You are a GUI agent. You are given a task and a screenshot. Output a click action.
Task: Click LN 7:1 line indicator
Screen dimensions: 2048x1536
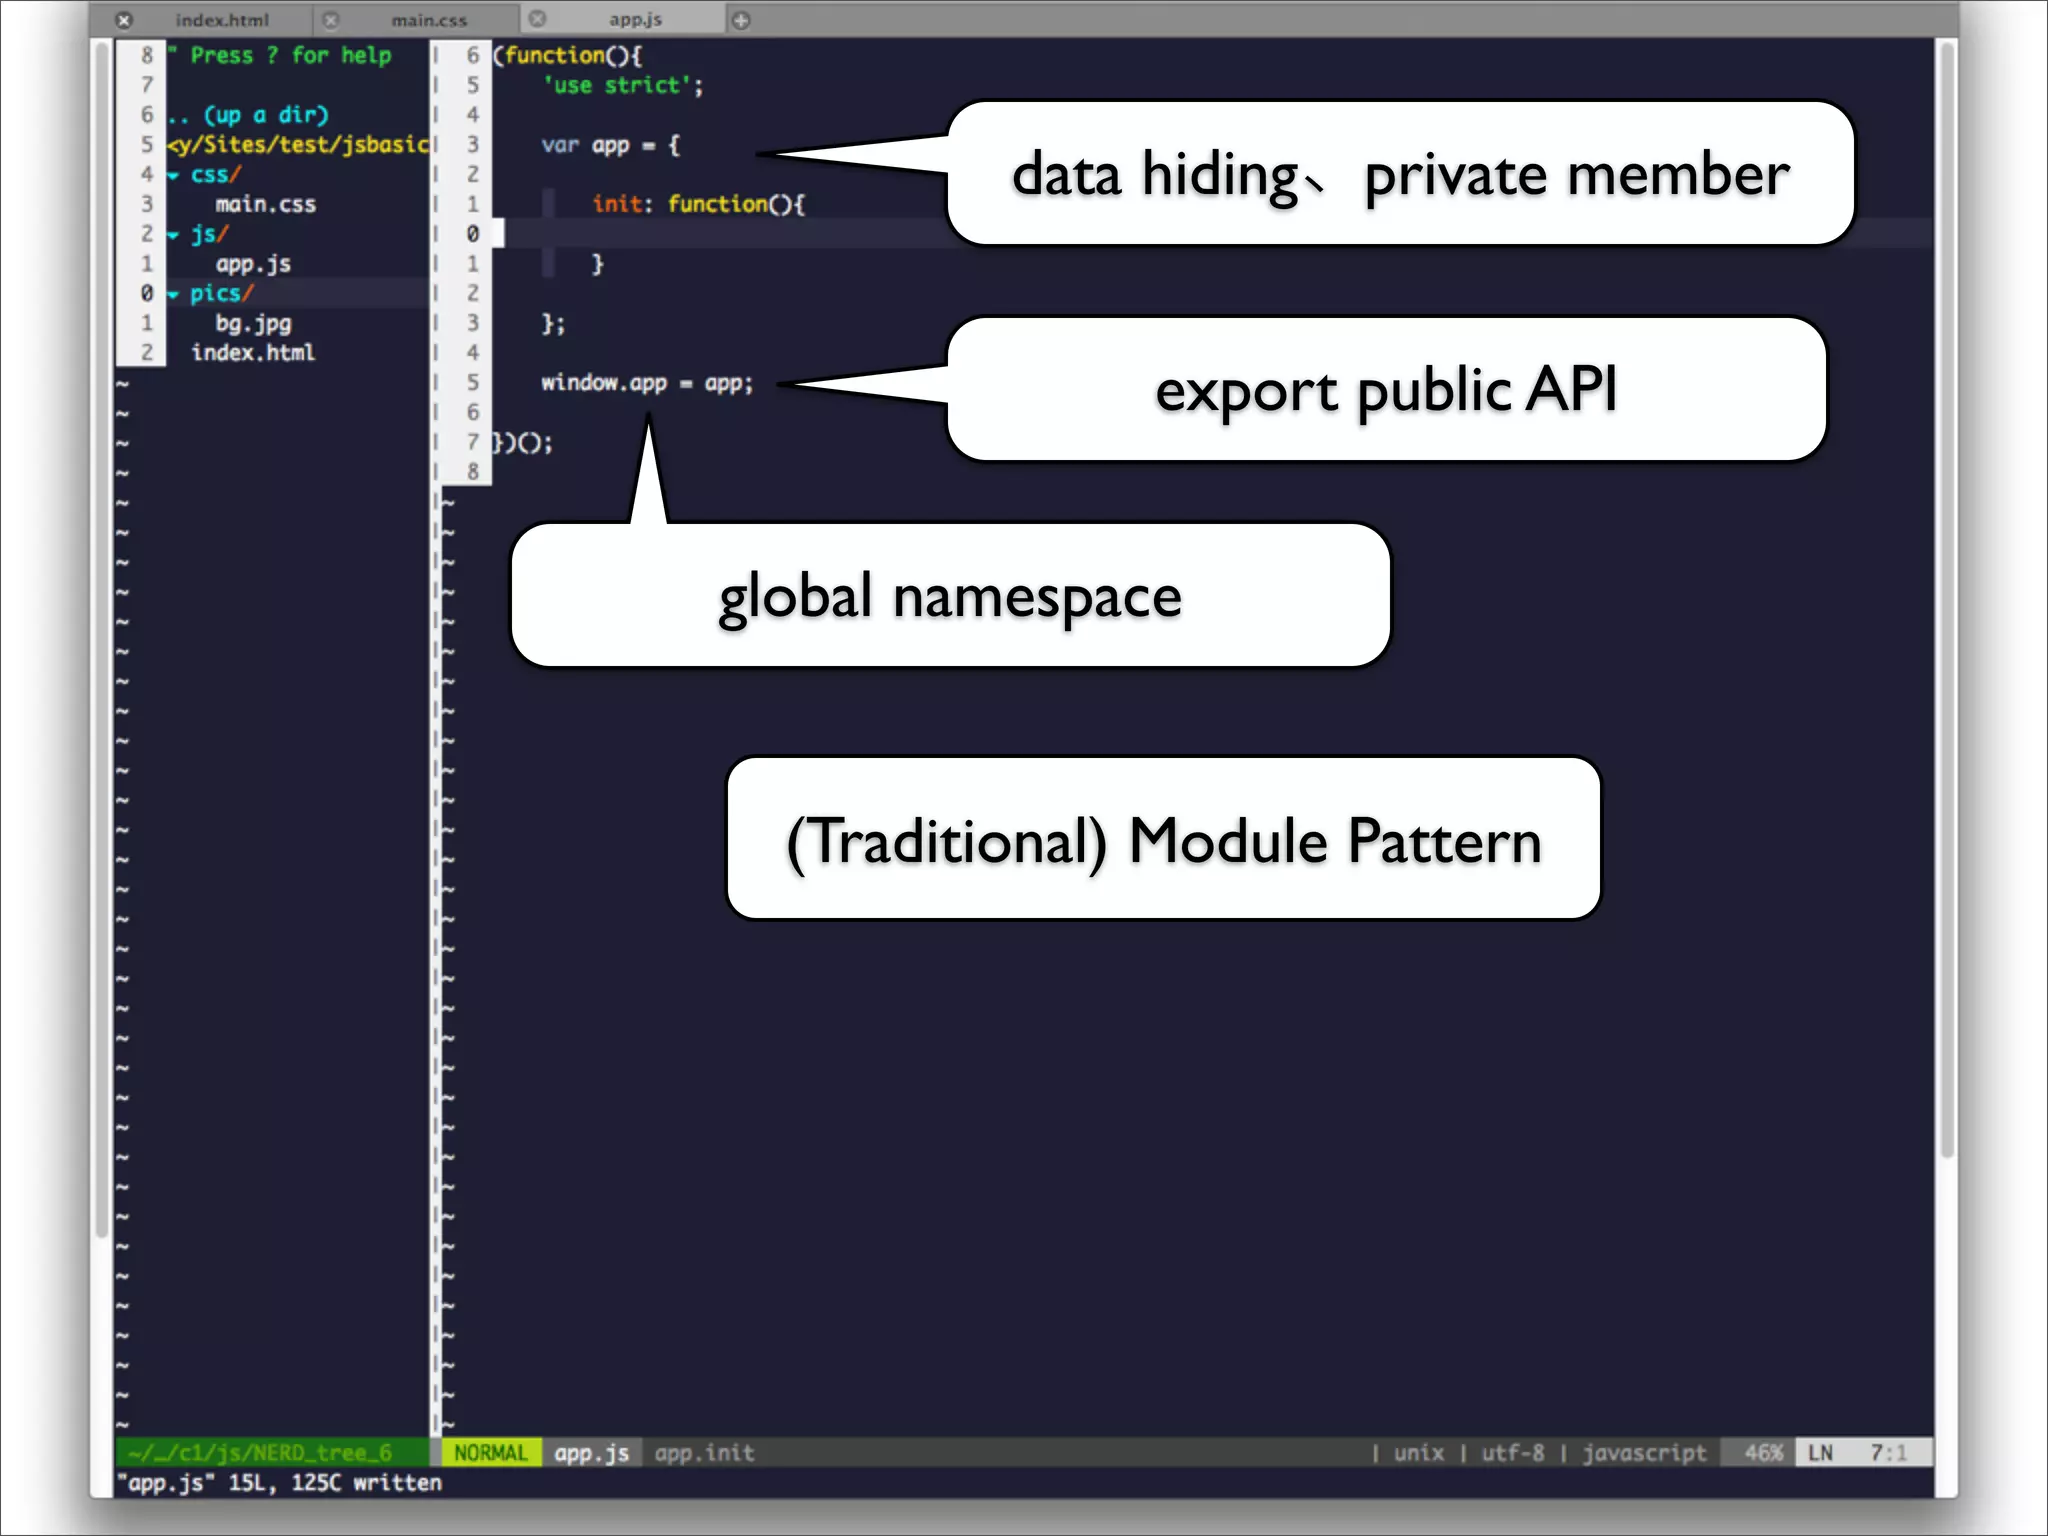[1864, 1453]
